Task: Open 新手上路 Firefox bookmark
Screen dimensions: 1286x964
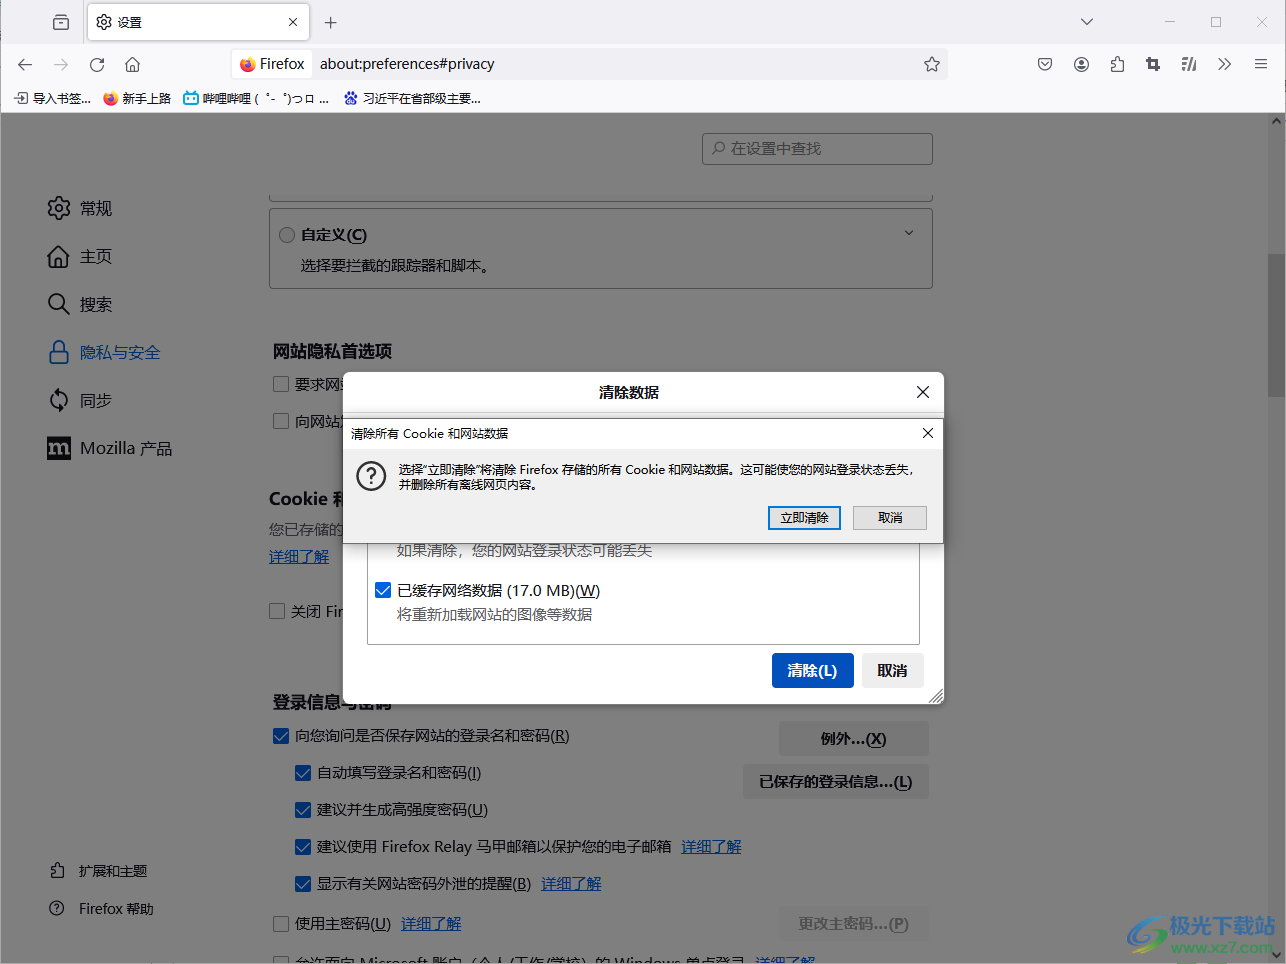Action: (x=137, y=98)
